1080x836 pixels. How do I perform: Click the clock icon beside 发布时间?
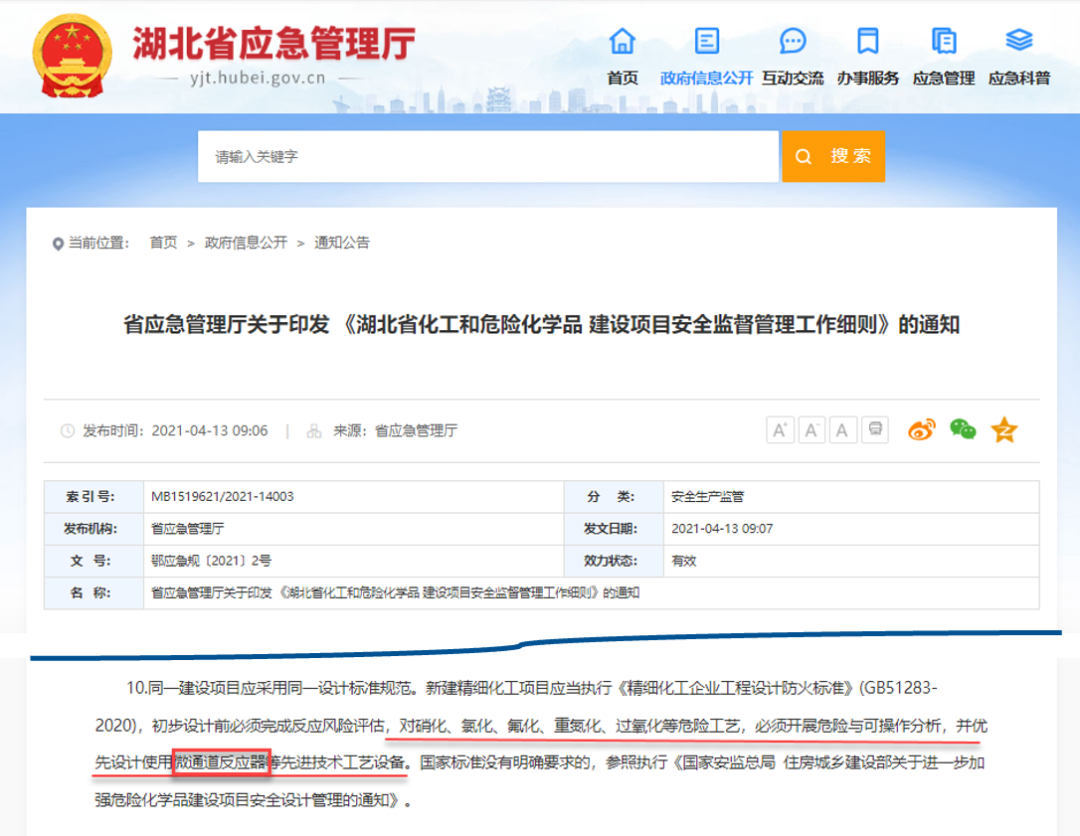[68, 431]
